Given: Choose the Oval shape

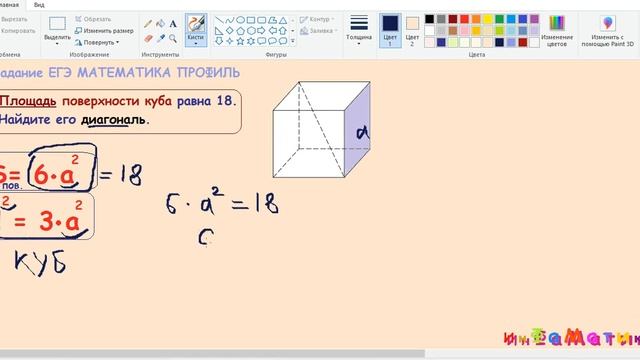Looking at the screenshot, I should (240, 20).
